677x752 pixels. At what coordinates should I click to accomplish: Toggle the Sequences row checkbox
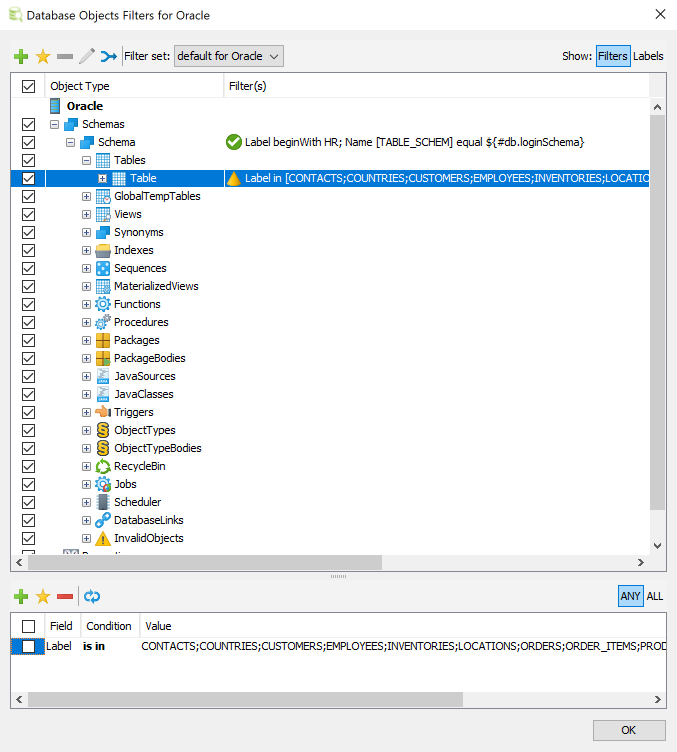[x=28, y=268]
